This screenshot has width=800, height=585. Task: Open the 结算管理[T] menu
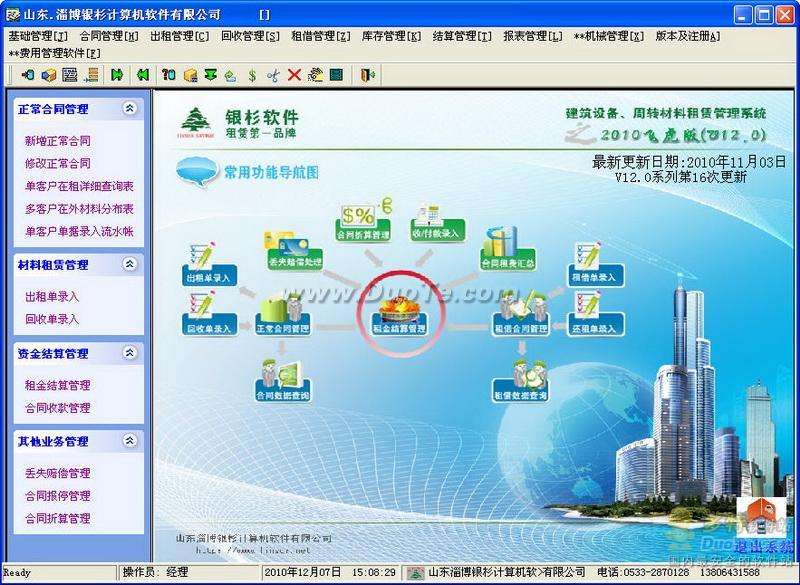click(x=462, y=36)
